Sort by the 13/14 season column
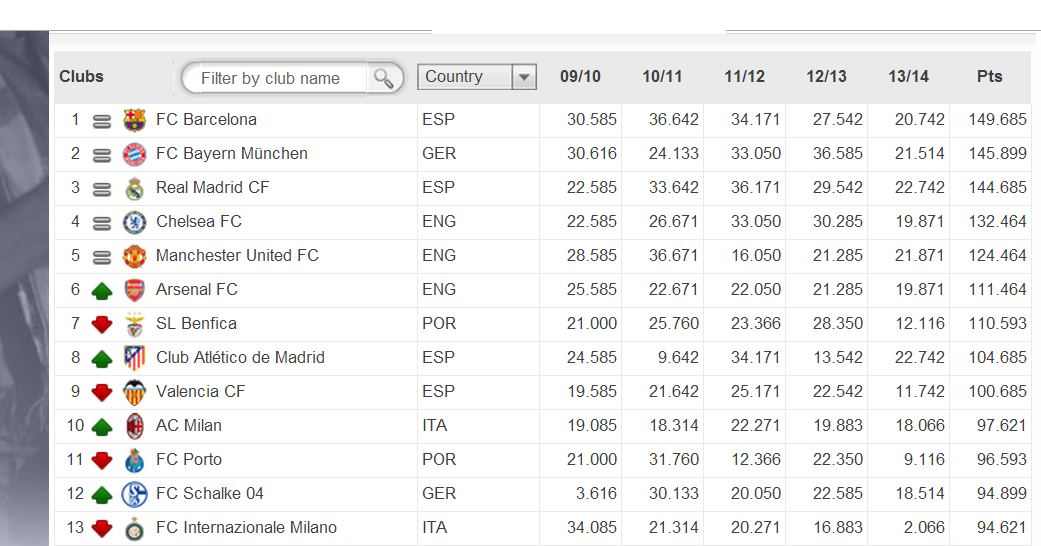The height and width of the screenshot is (546, 1041). click(908, 76)
